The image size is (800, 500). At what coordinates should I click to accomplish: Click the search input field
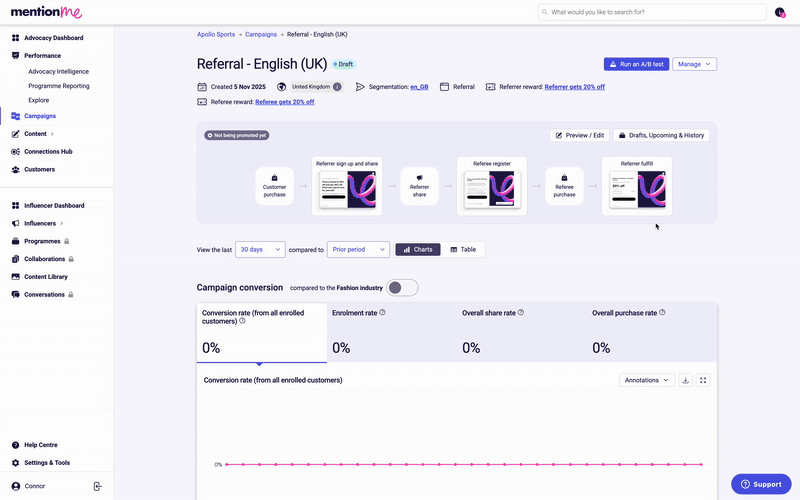coord(652,12)
